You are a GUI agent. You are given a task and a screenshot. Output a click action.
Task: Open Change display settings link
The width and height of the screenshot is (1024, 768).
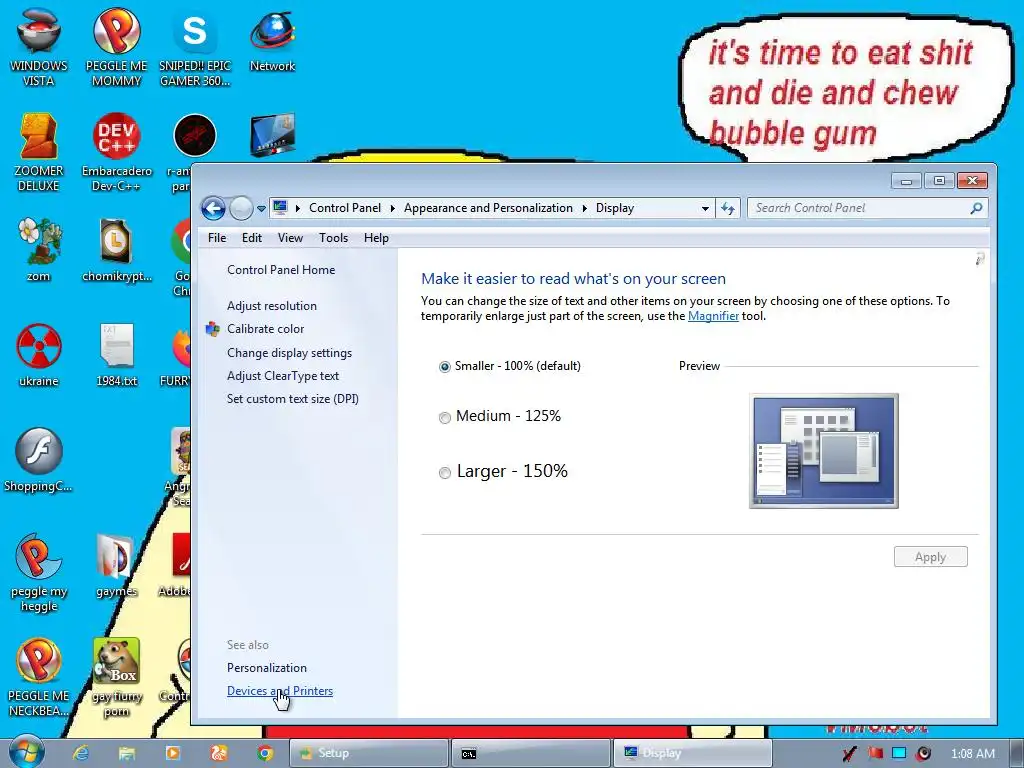289,353
